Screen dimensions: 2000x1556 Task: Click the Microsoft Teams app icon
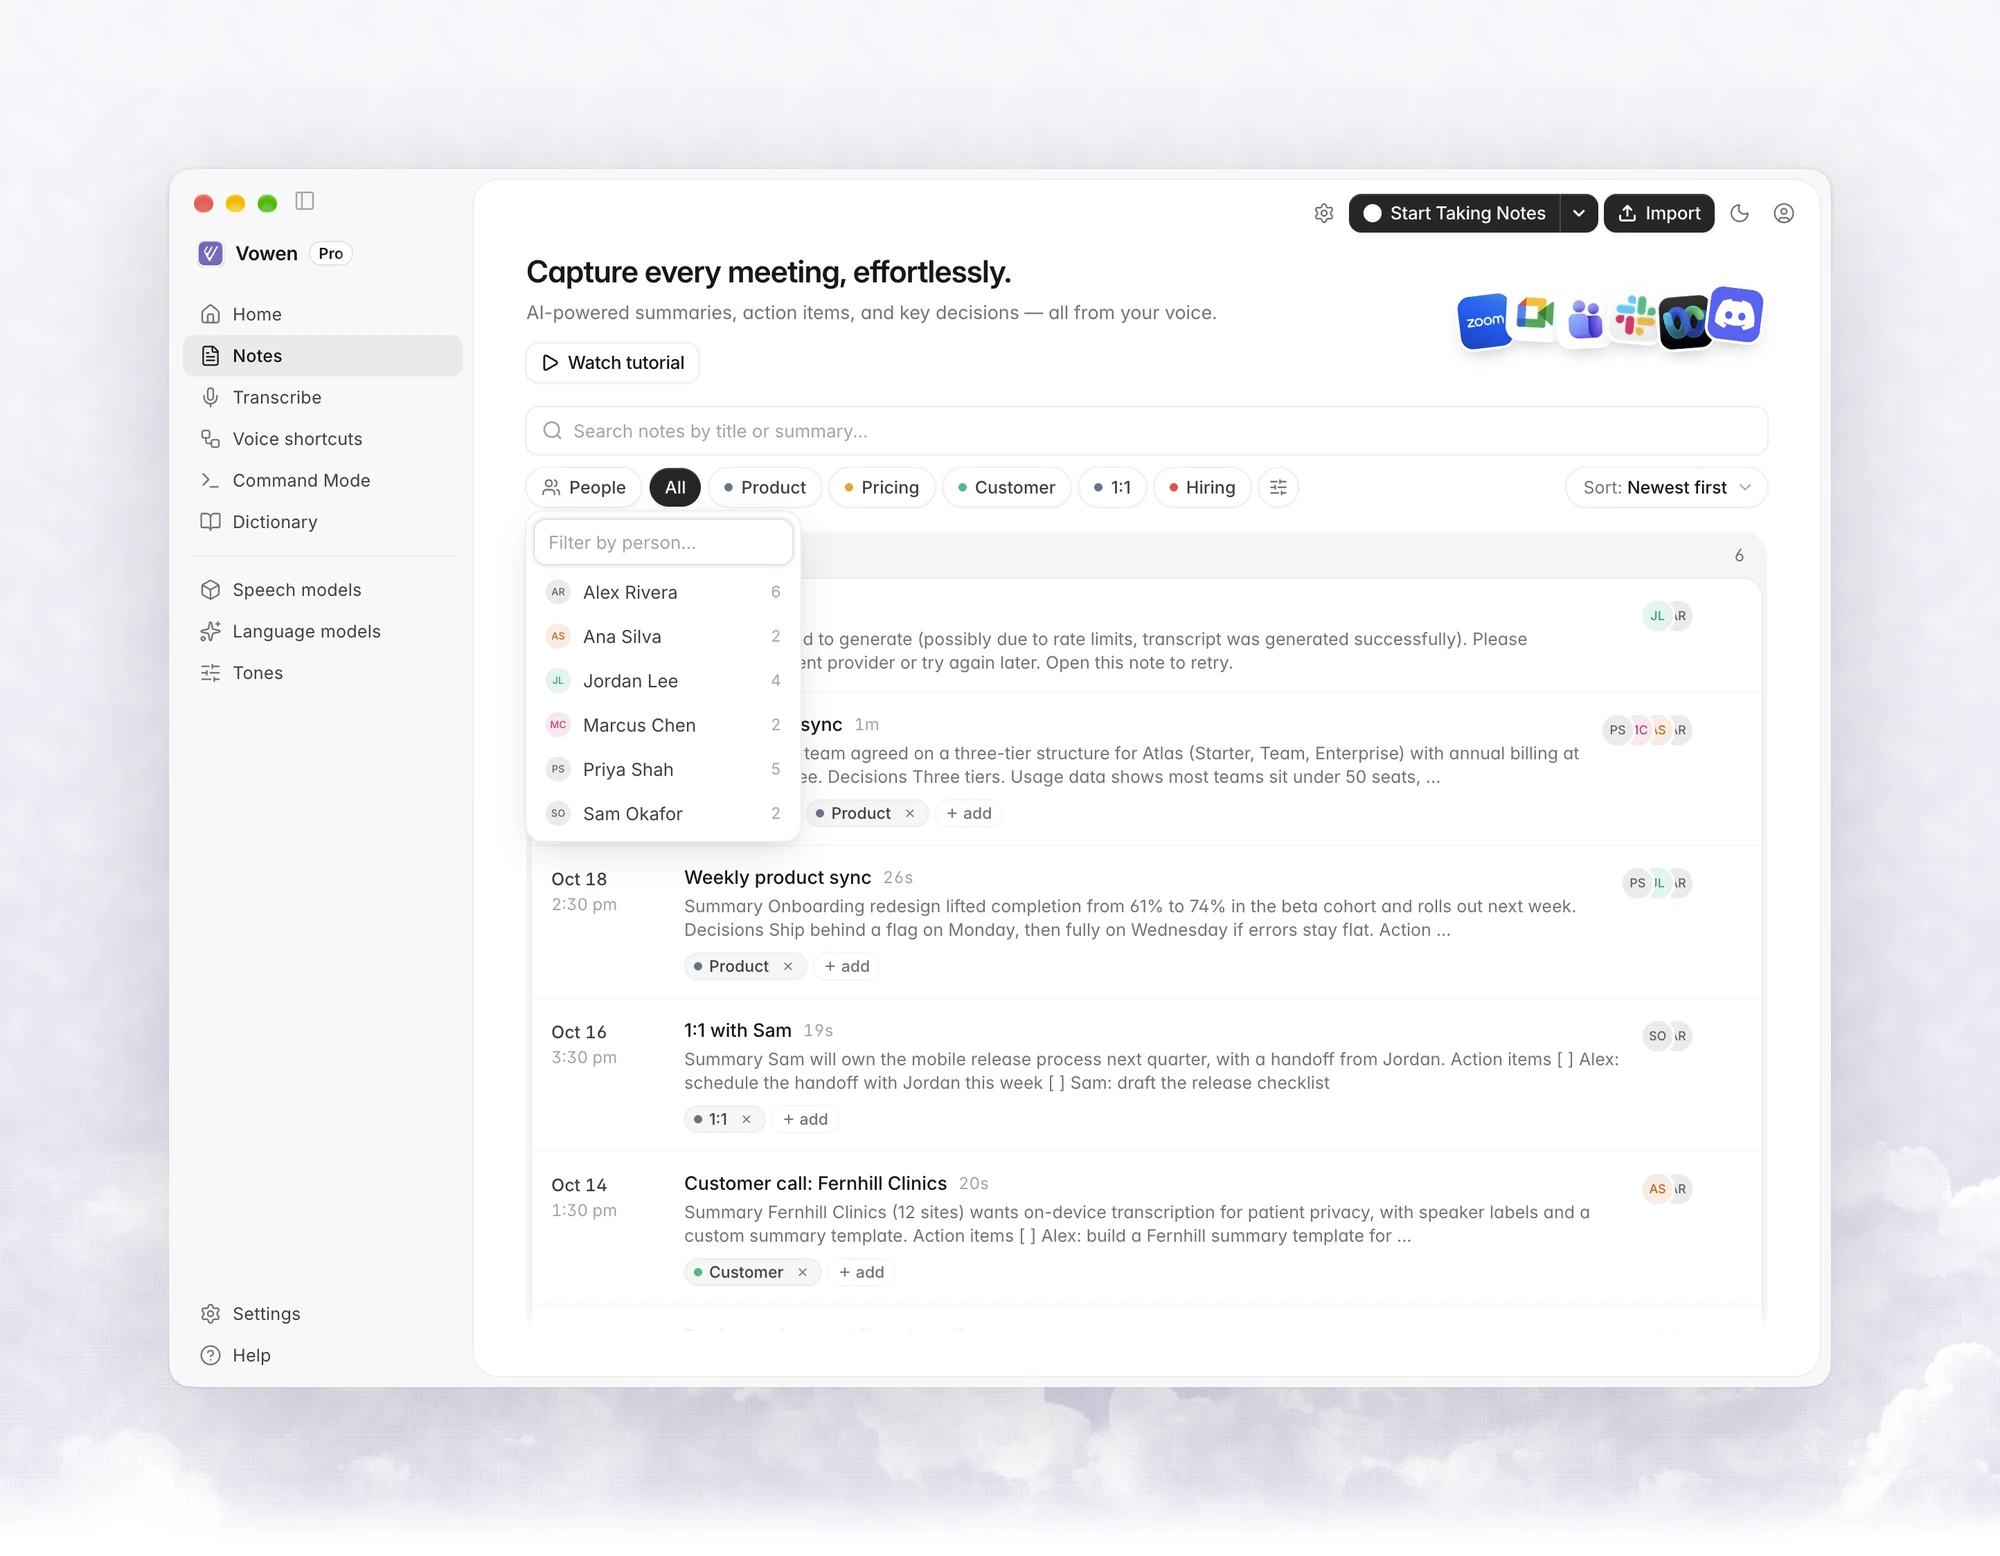1585,321
